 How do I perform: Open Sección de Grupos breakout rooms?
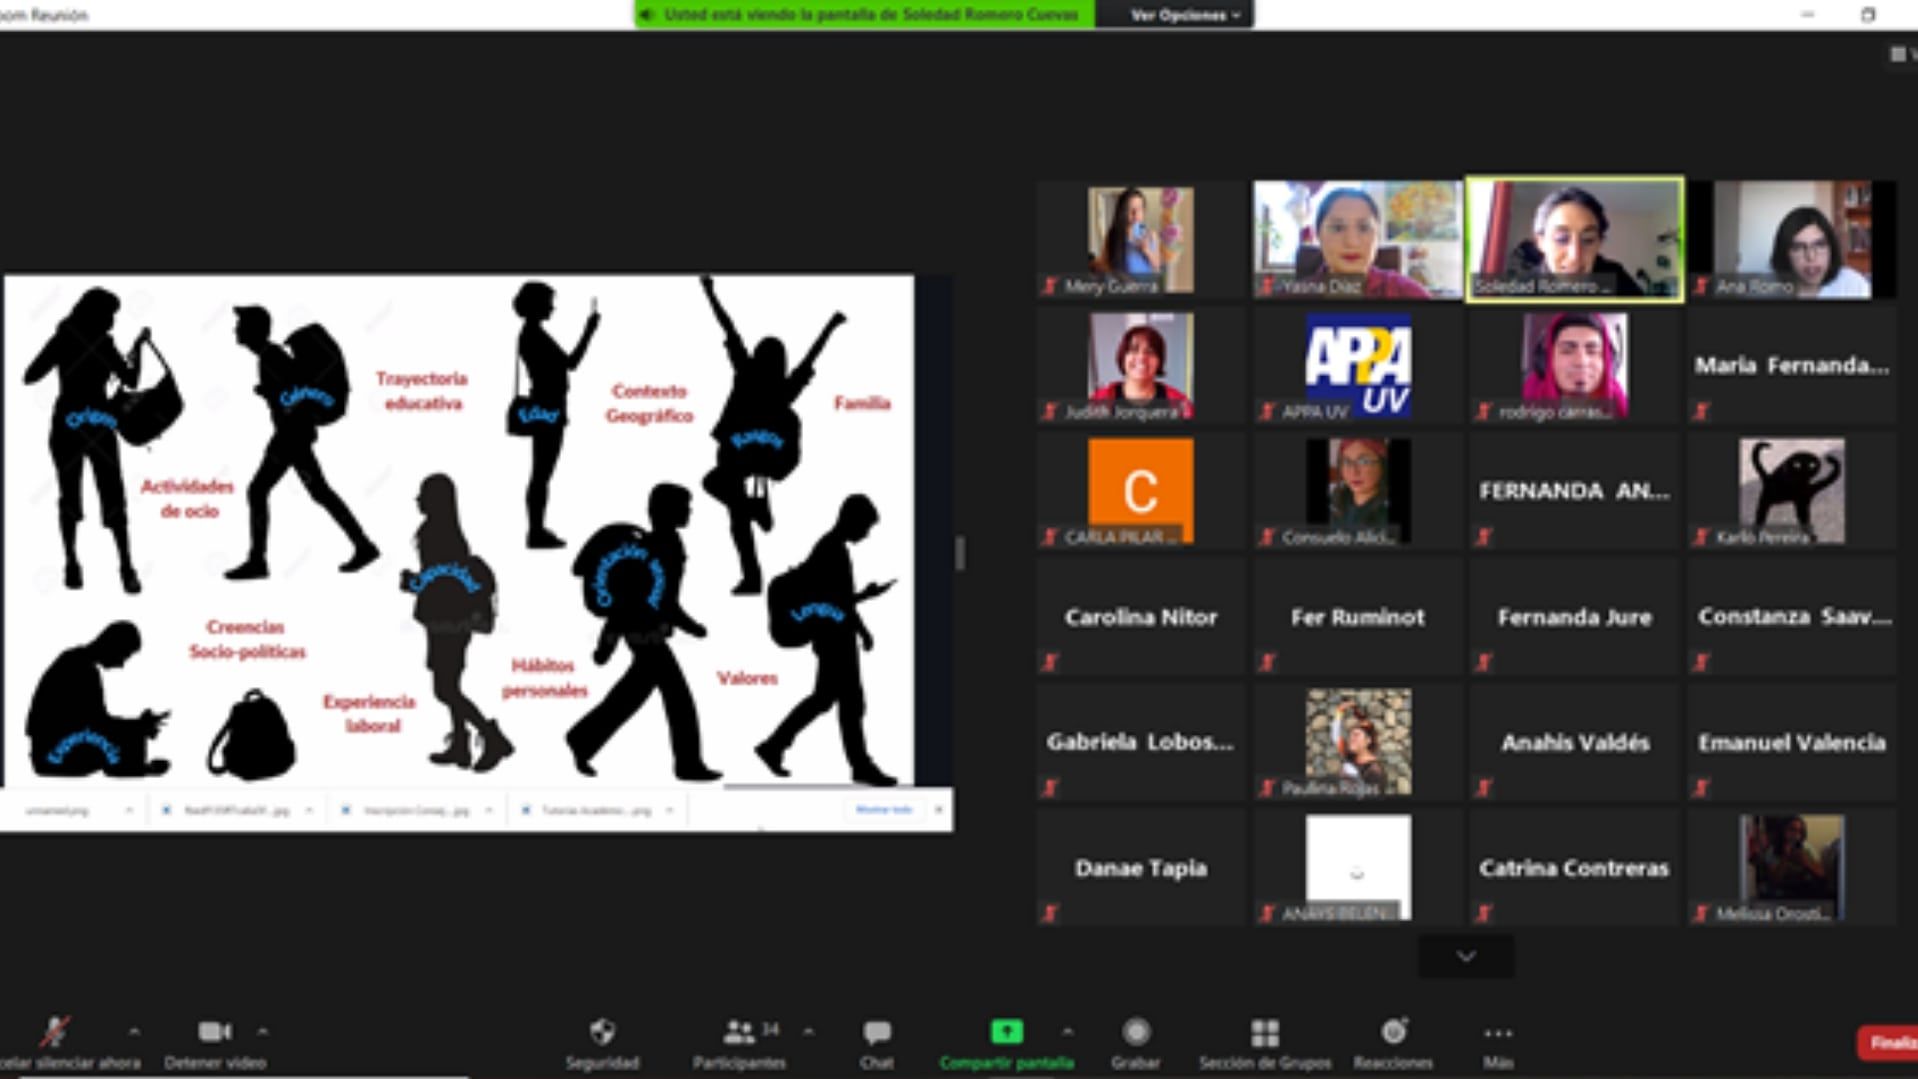pos(1264,1032)
